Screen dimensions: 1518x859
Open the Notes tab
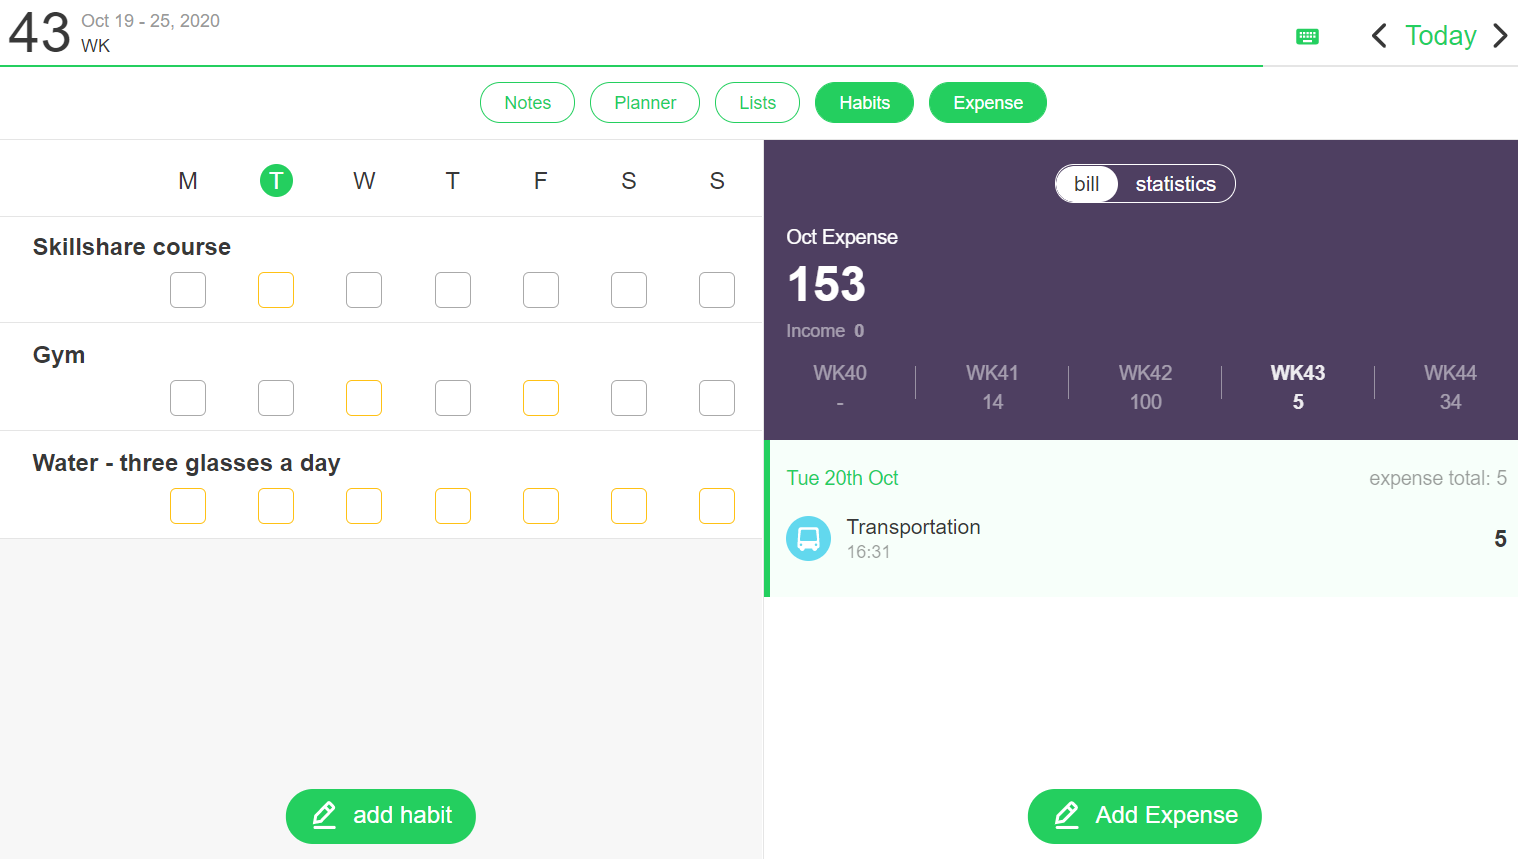527,102
